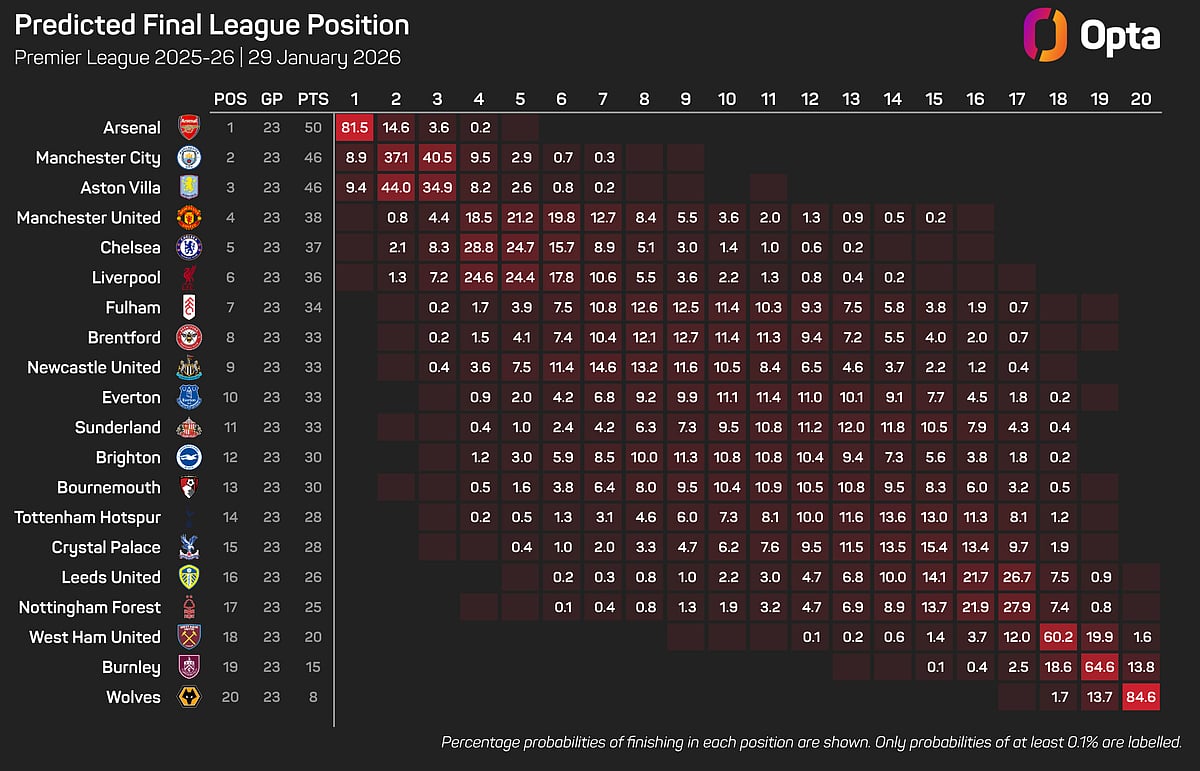This screenshot has height=771, width=1200.
Task: Click Wolves' 84.6 twentieth-place cell
Action: click(x=1140, y=697)
